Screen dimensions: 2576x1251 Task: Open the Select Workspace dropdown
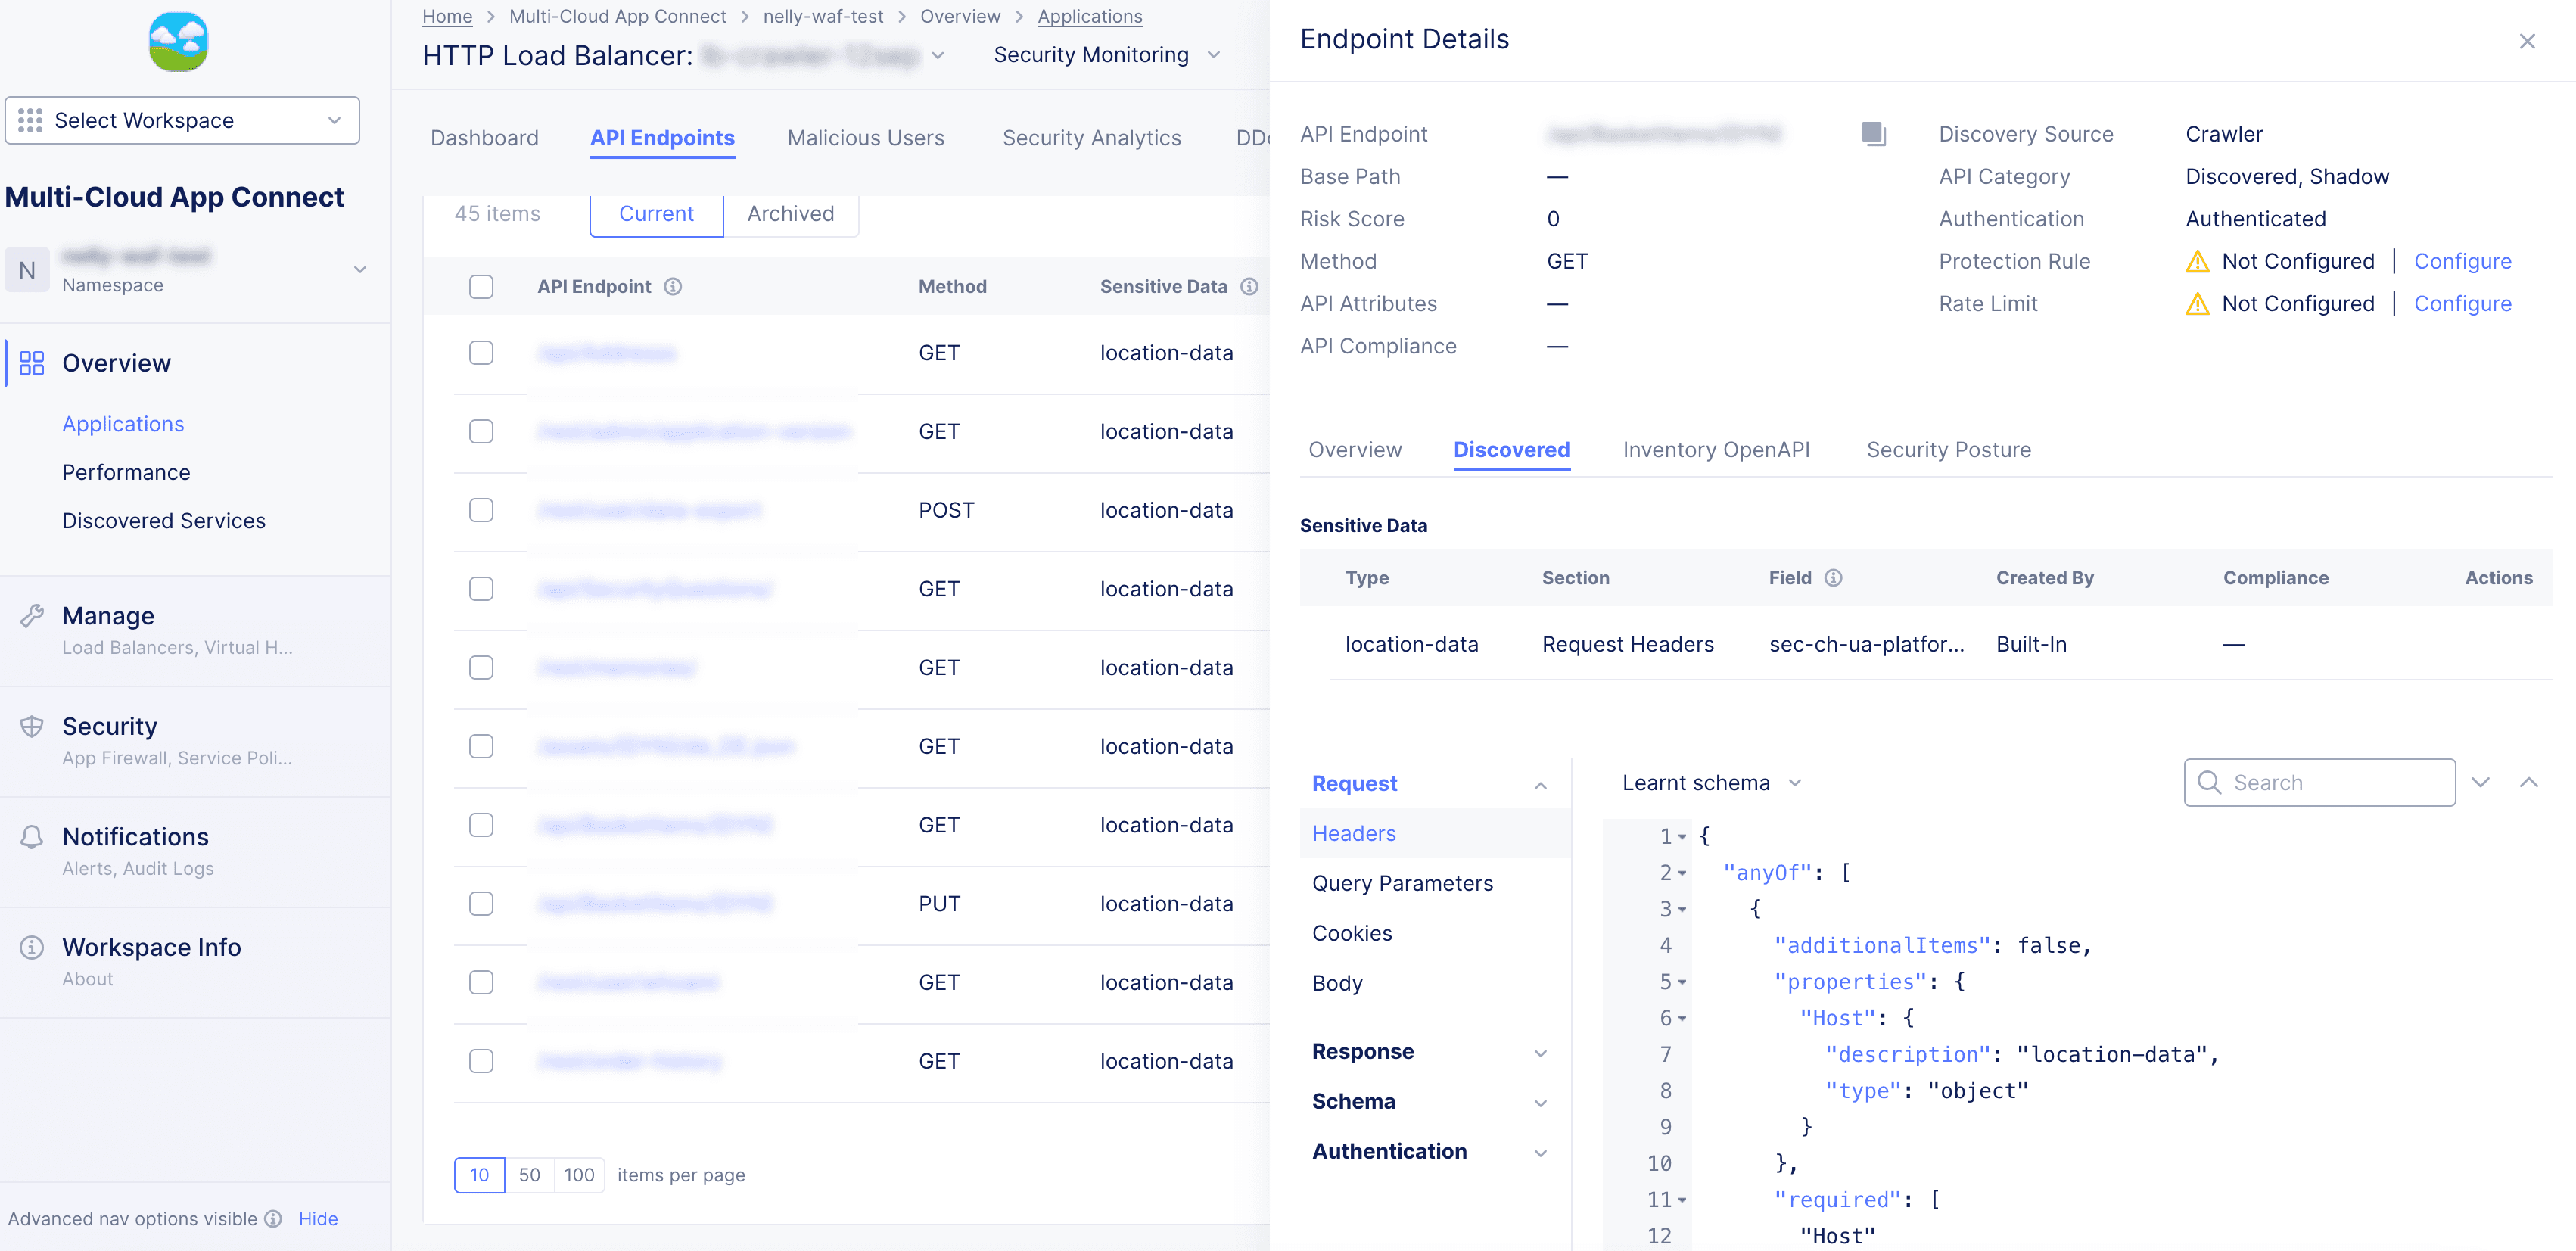[x=182, y=120]
